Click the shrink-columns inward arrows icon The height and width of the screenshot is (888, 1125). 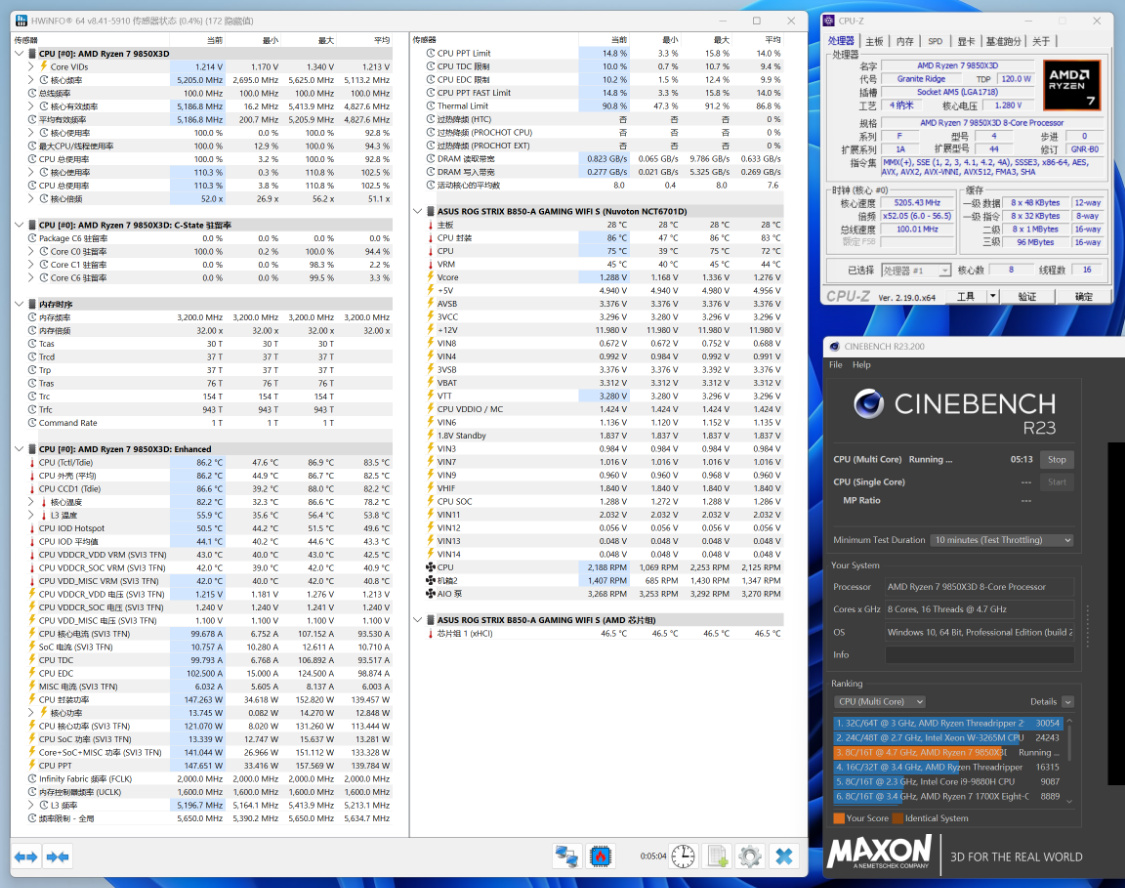57,856
